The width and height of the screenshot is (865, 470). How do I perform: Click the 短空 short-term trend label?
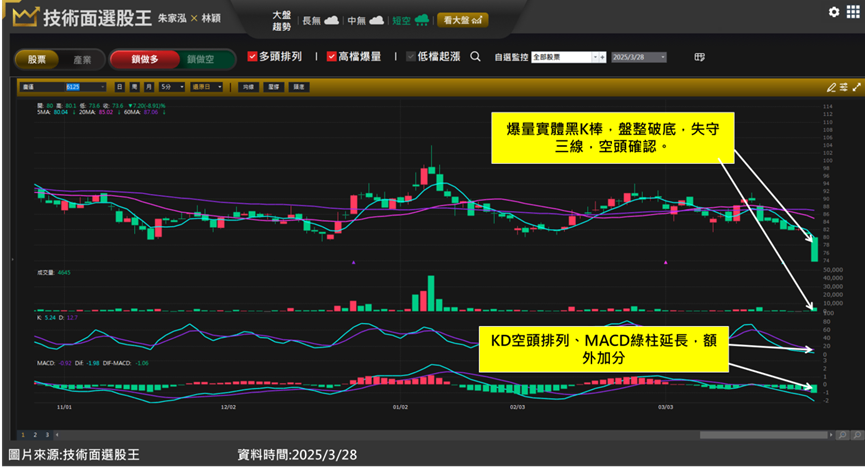[402, 20]
